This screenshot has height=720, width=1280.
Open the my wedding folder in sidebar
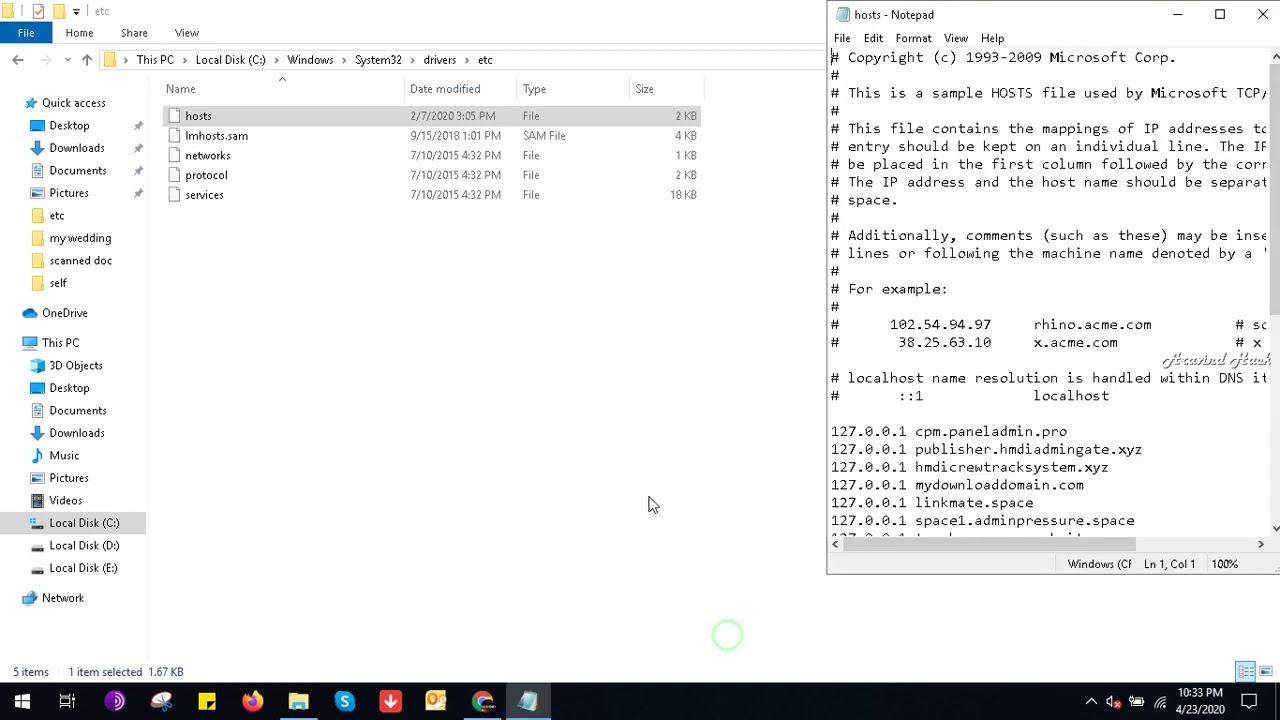pos(80,238)
